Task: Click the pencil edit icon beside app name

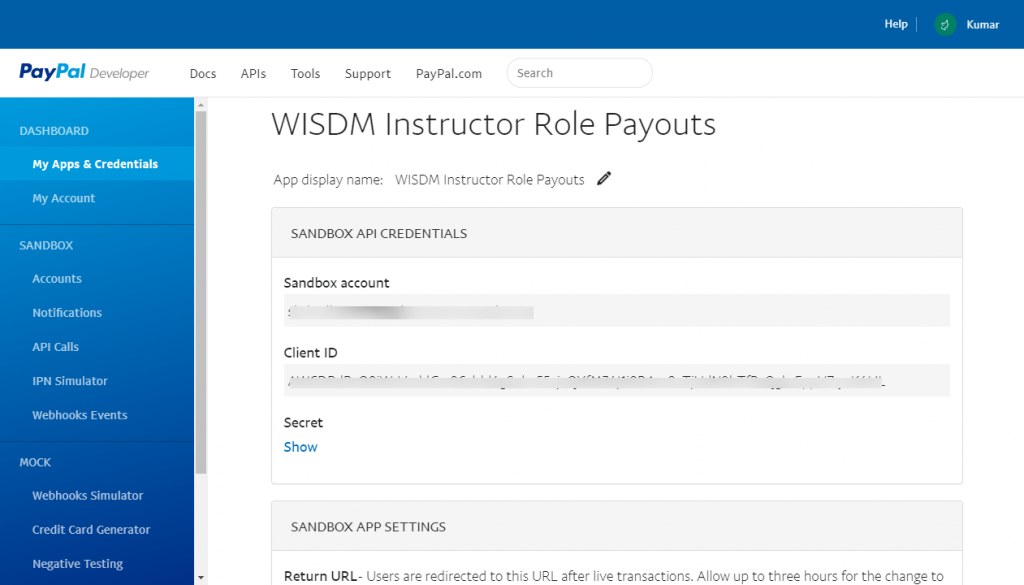Action: (603, 179)
